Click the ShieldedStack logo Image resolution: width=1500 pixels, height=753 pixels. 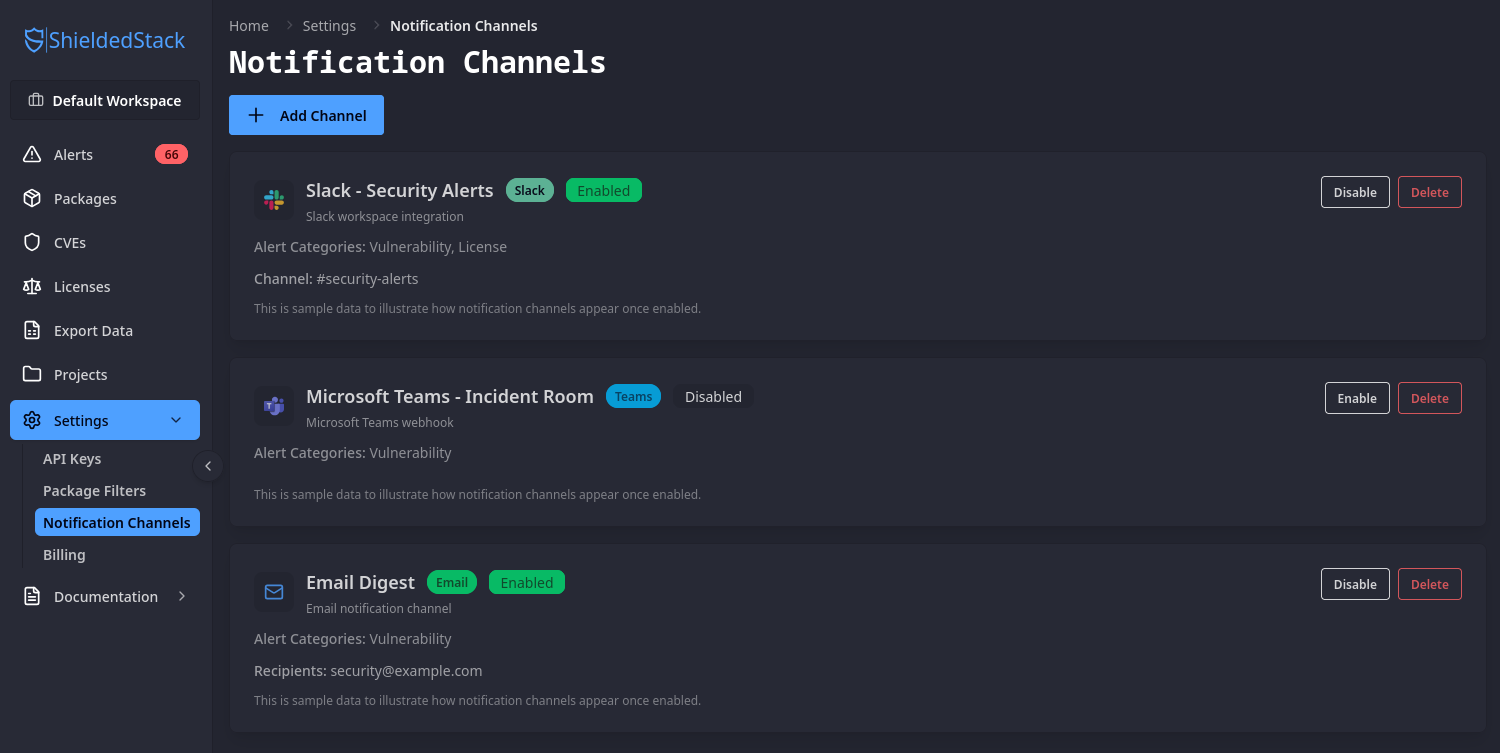click(103, 39)
